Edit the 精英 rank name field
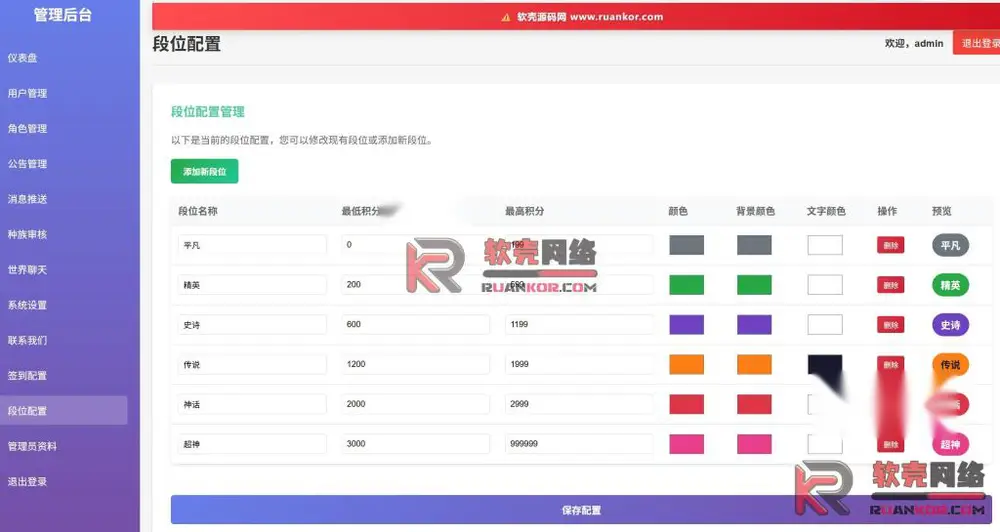This screenshot has width=1000, height=532. (252, 284)
